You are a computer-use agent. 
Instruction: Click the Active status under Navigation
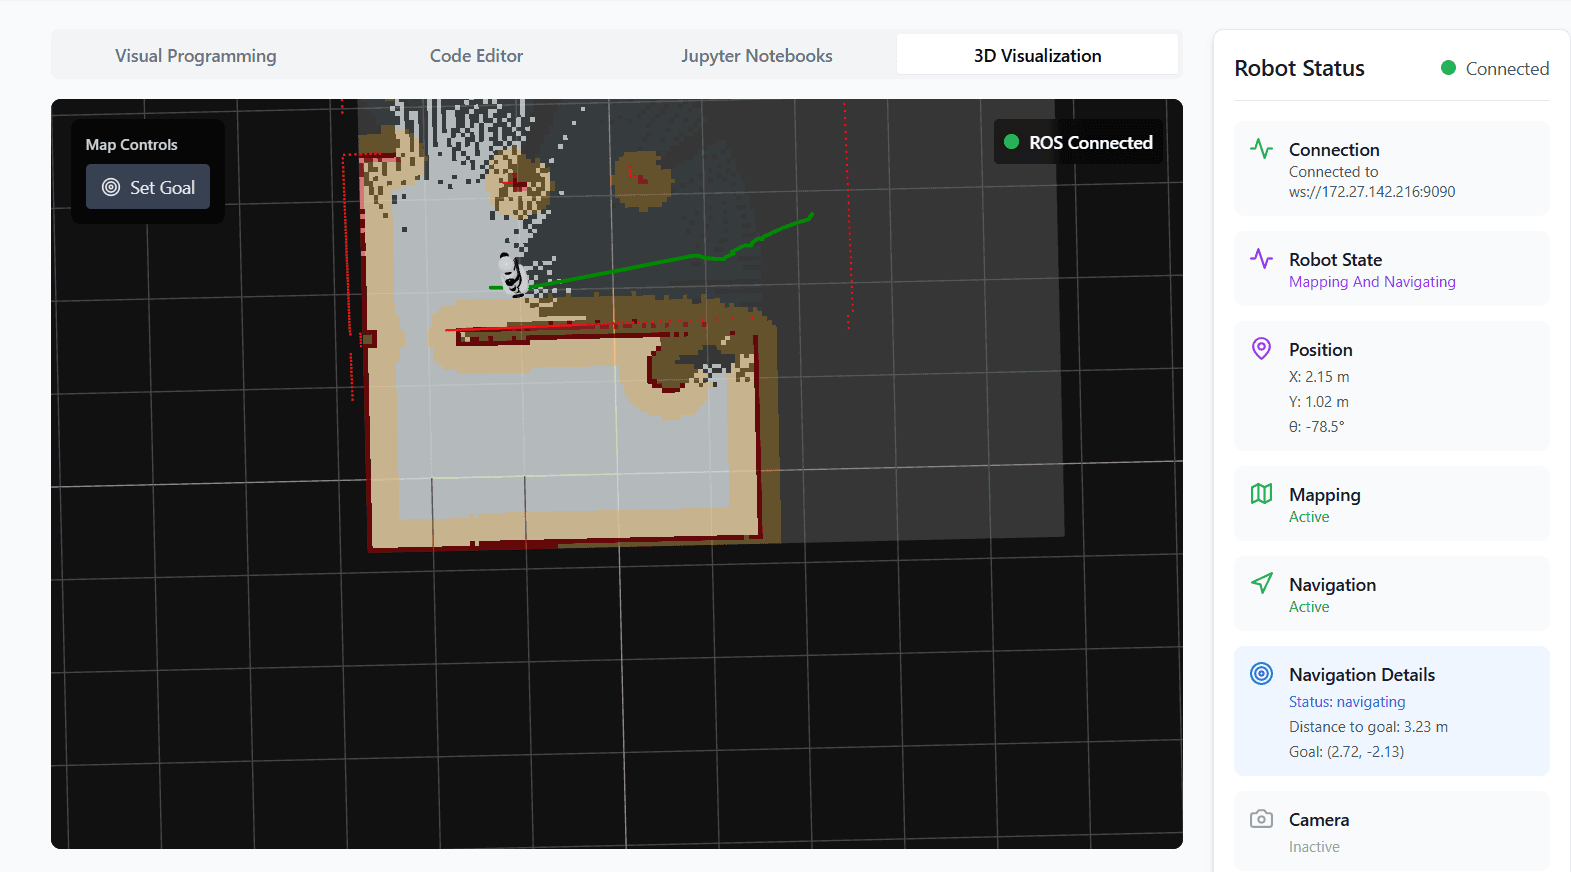click(x=1309, y=607)
